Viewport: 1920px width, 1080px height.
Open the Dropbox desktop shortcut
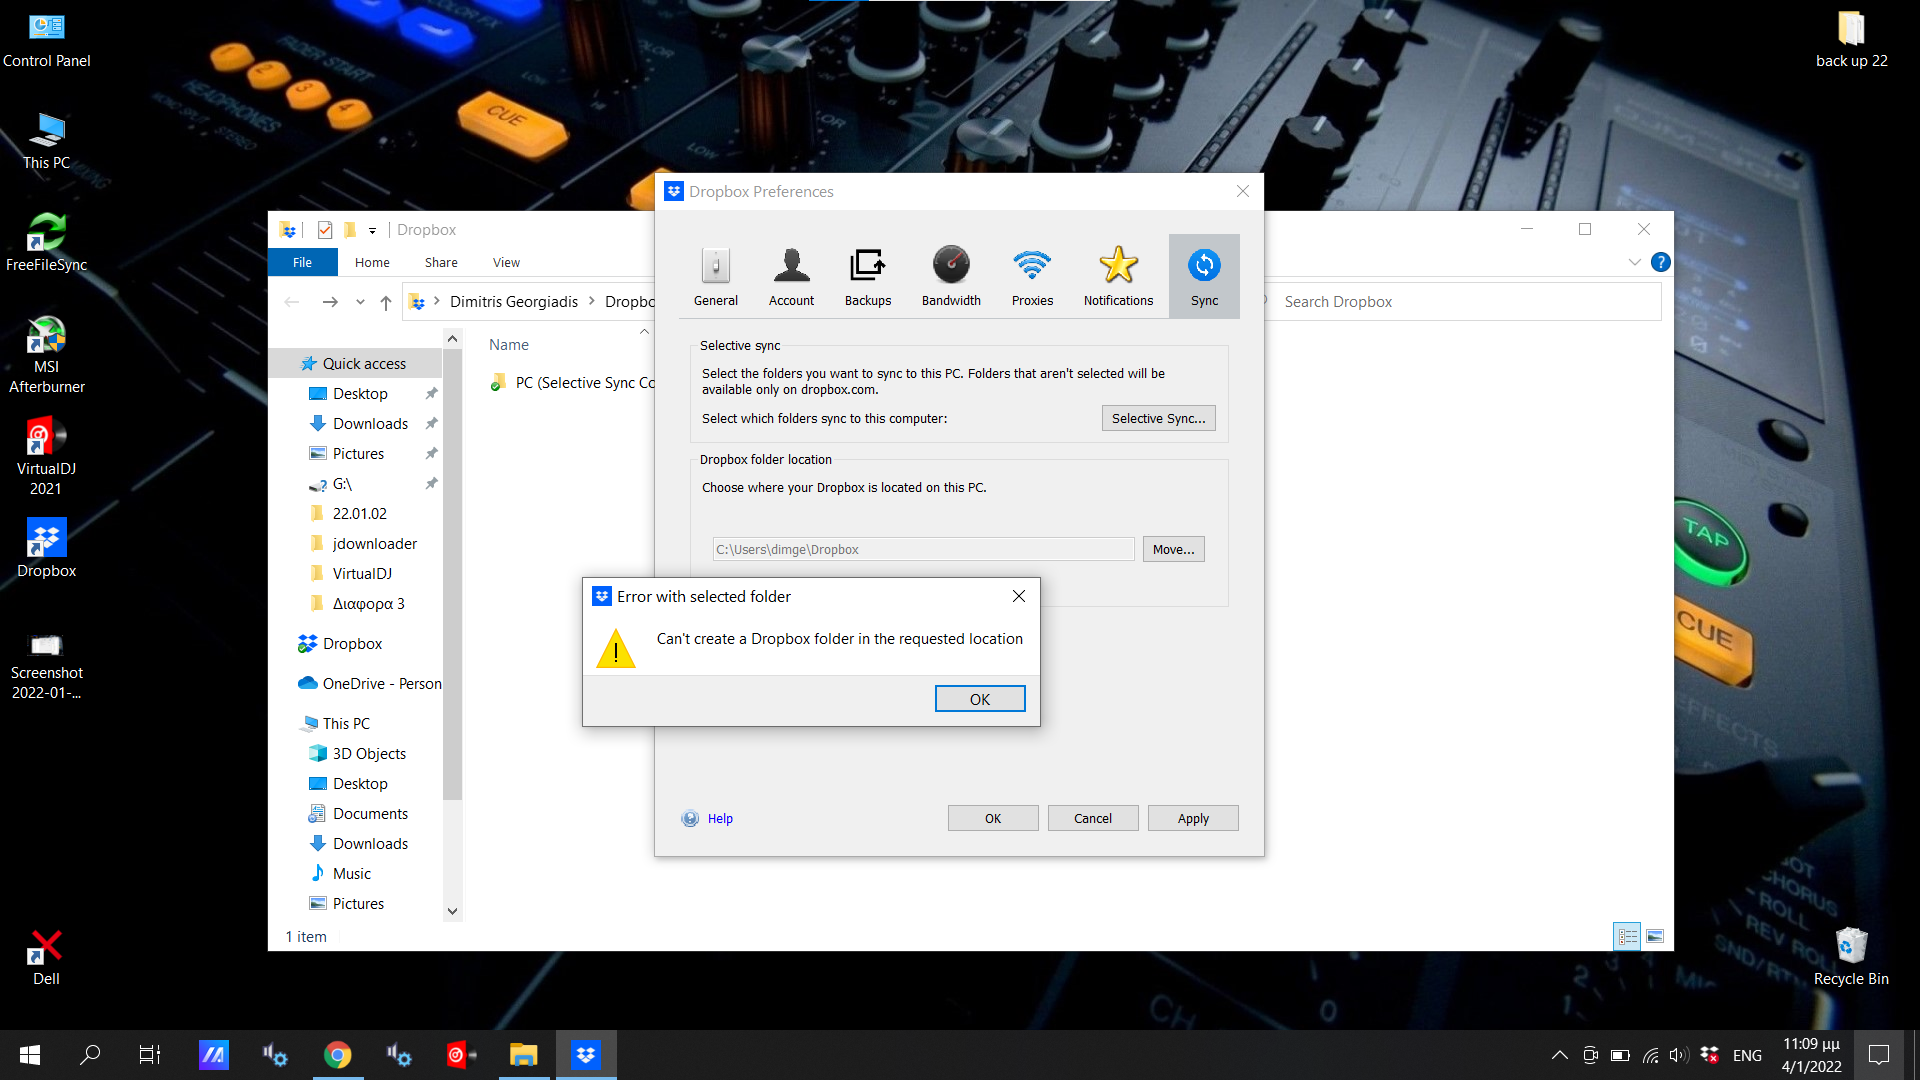[46, 548]
